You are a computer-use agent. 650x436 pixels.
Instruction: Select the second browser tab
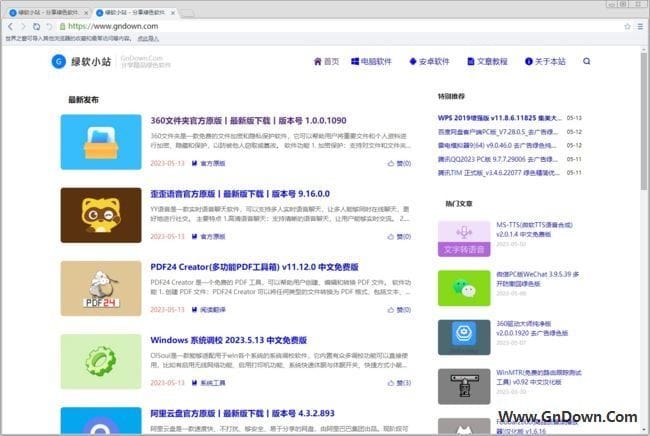pos(136,13)
